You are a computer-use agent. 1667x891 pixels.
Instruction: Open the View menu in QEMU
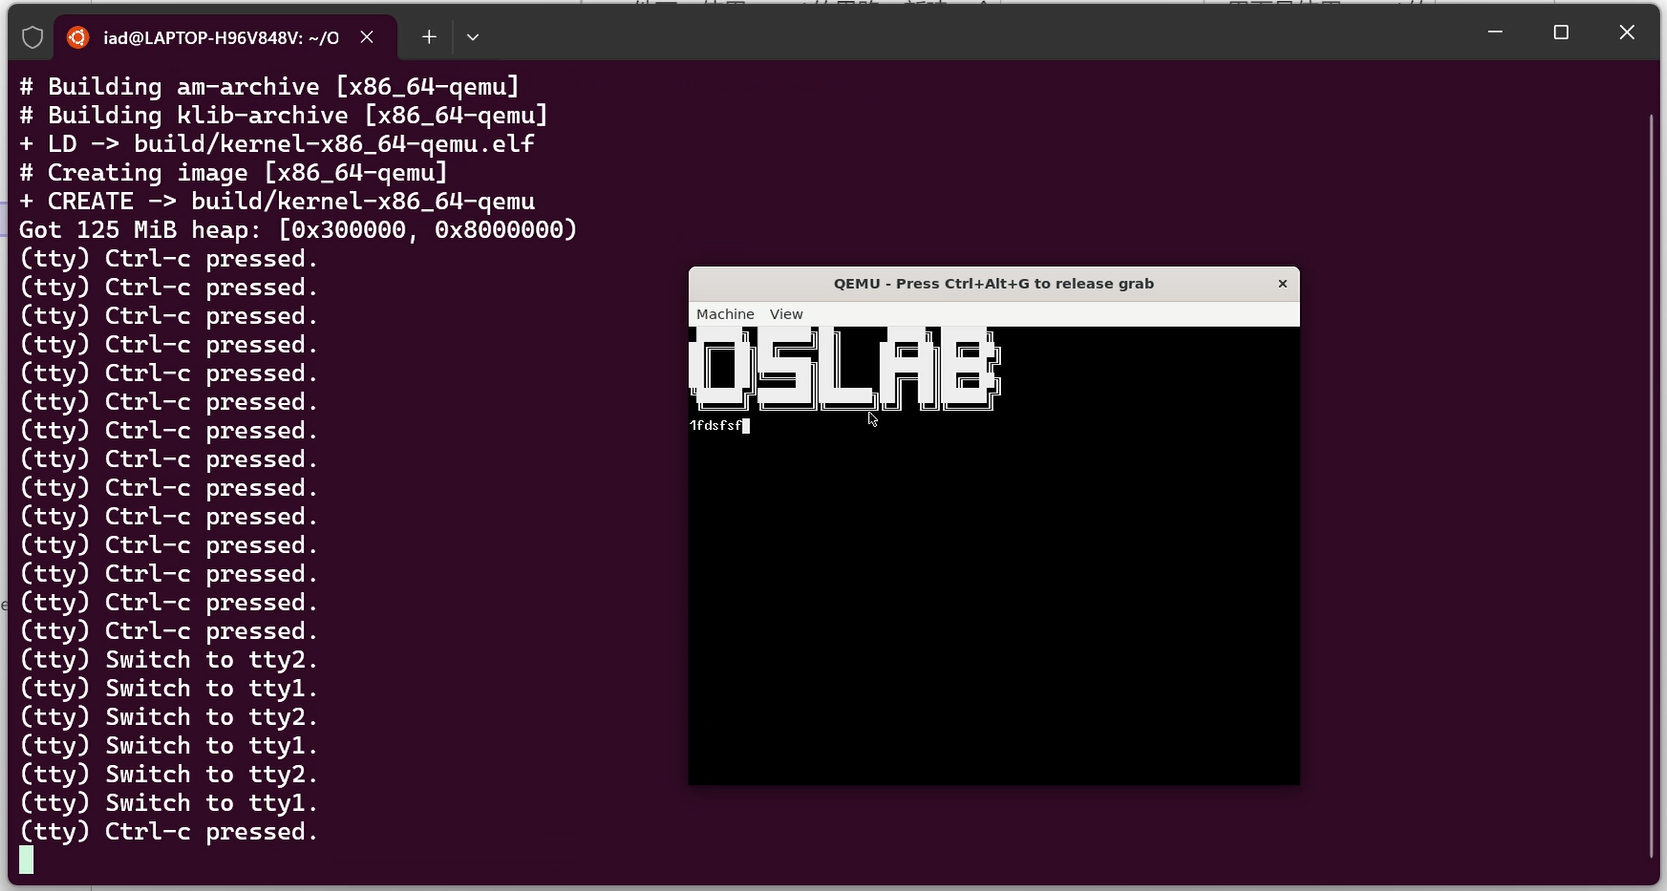pos(786,314)
